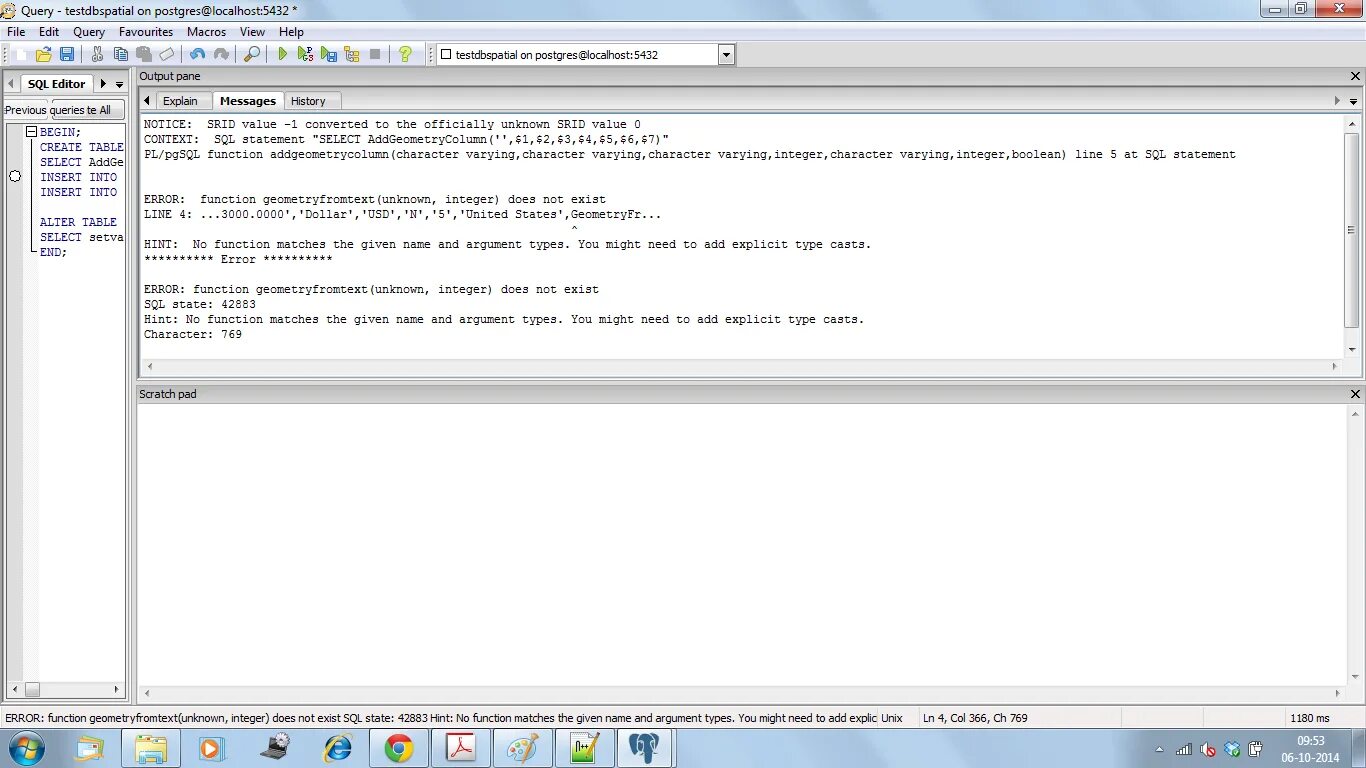Screen dimensions: 1366x768
Task: Open the File menu
Action: tap(16, 32)
